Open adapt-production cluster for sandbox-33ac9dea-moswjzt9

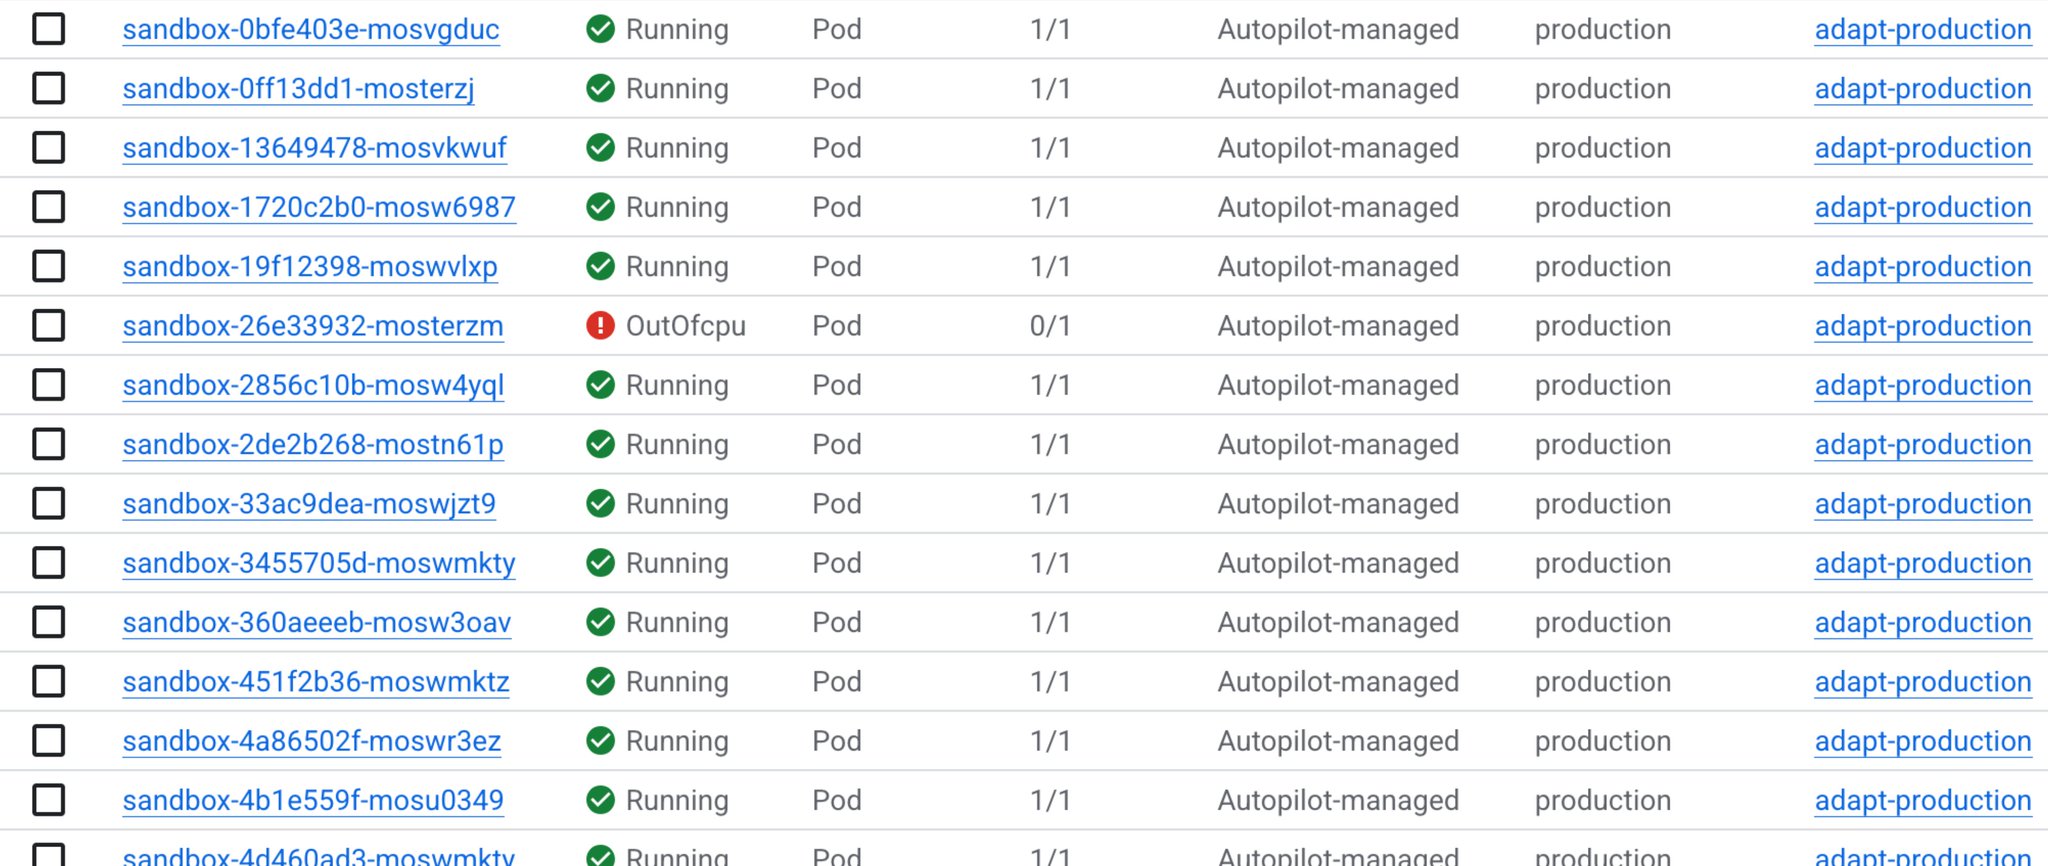(1923, 504)
